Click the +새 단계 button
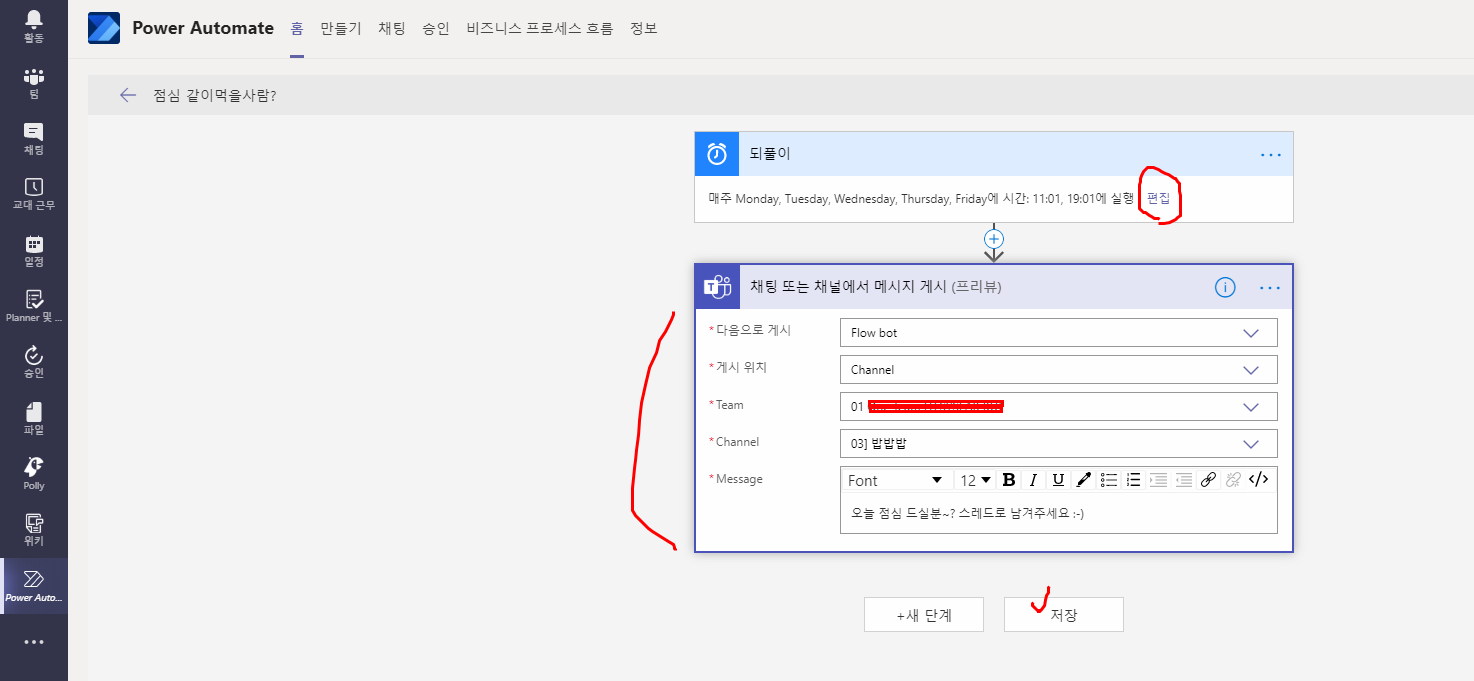Screen dimensions: 1474x681 924,615
